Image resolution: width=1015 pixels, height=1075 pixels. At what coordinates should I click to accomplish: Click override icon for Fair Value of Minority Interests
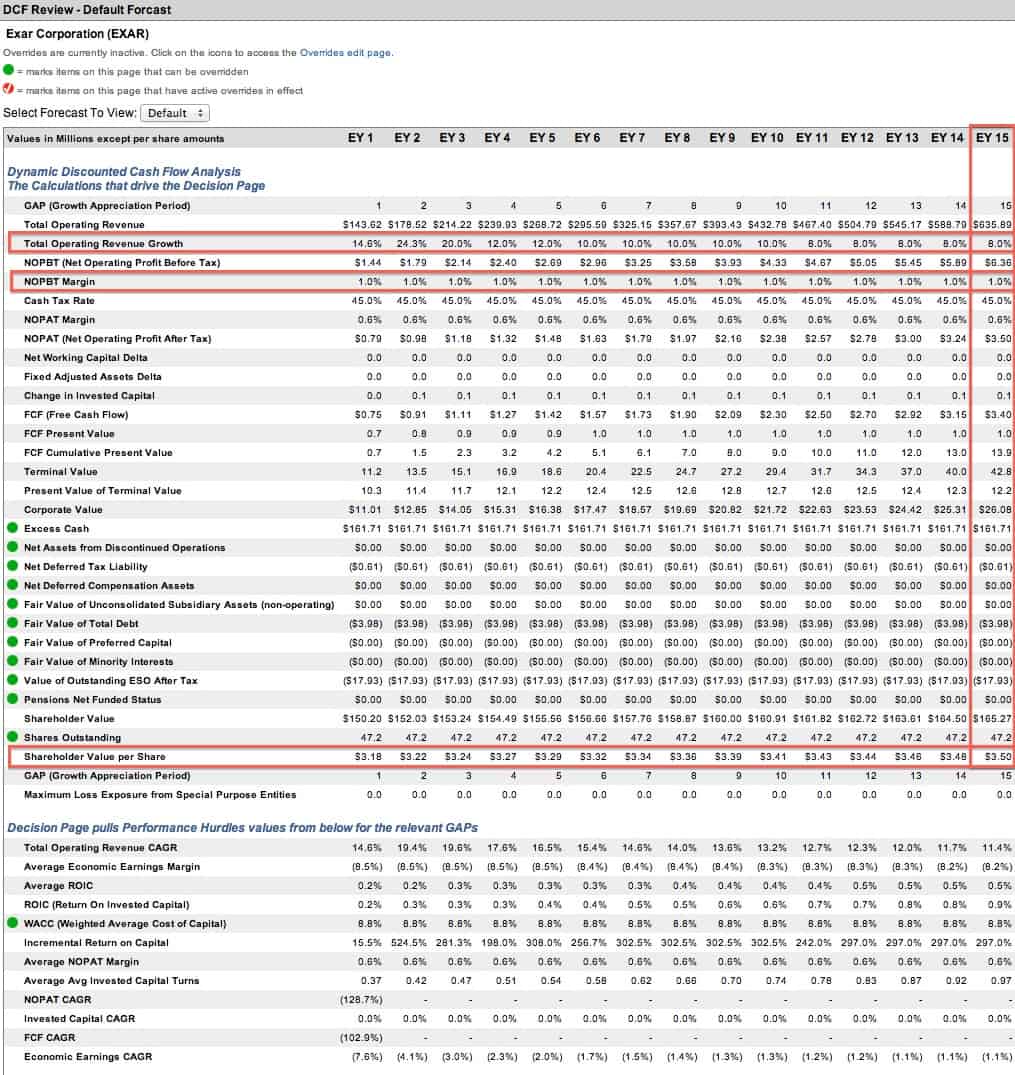(12, 661)
